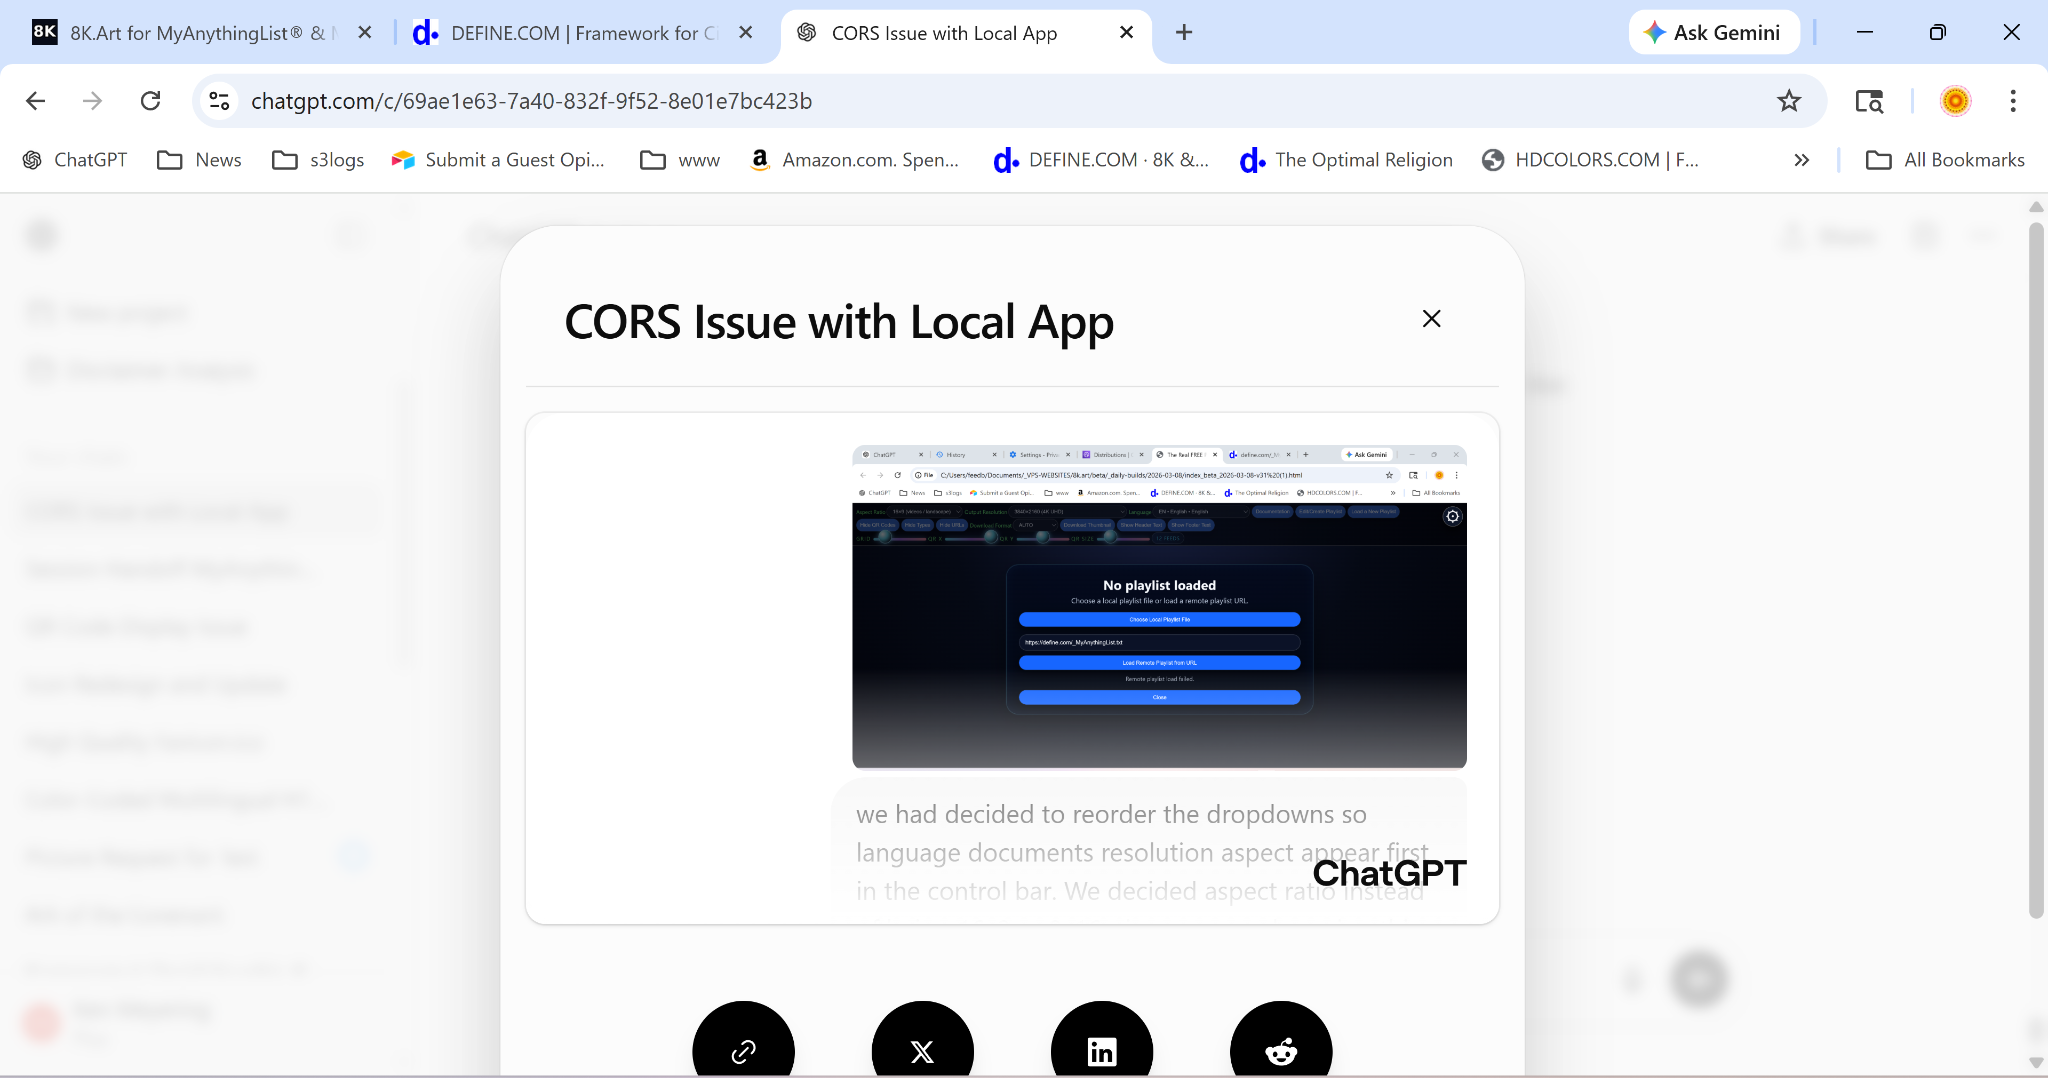Open the Amazon.com bookmark
Screen dimensions: 2048x1078
pos(854,160)
